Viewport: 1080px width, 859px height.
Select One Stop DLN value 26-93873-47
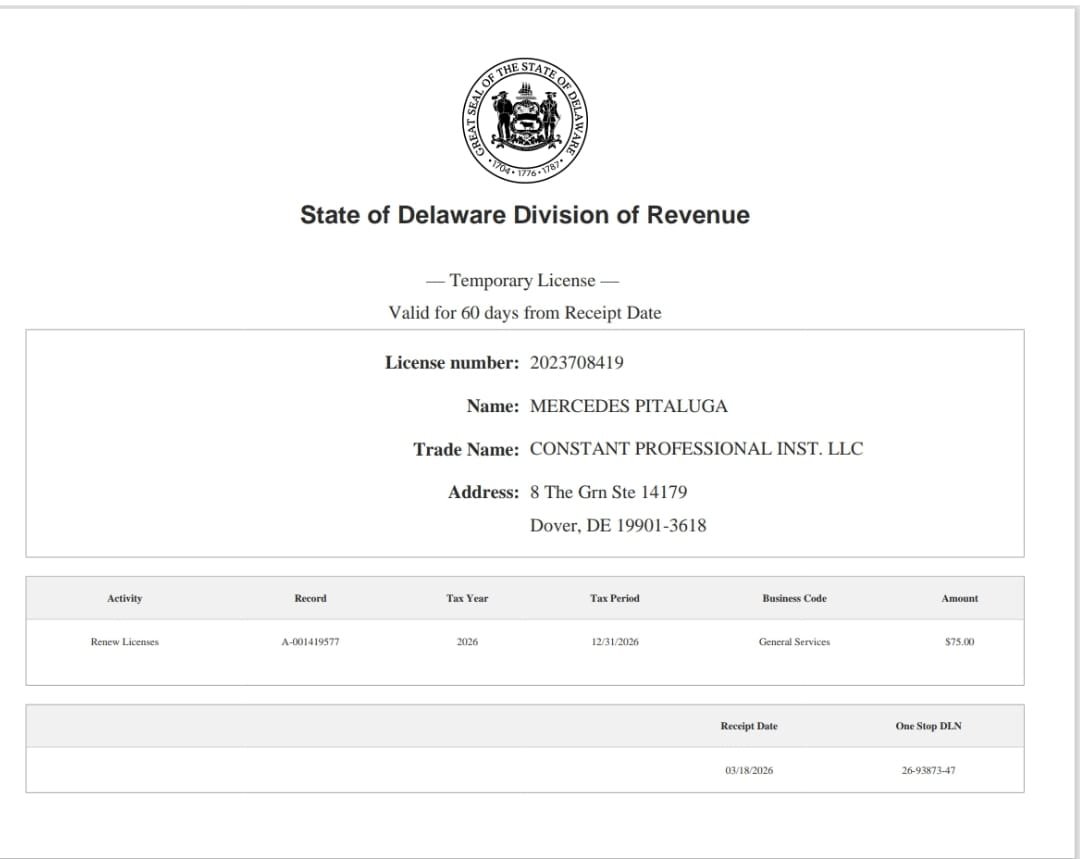click(x=928, y=770)
